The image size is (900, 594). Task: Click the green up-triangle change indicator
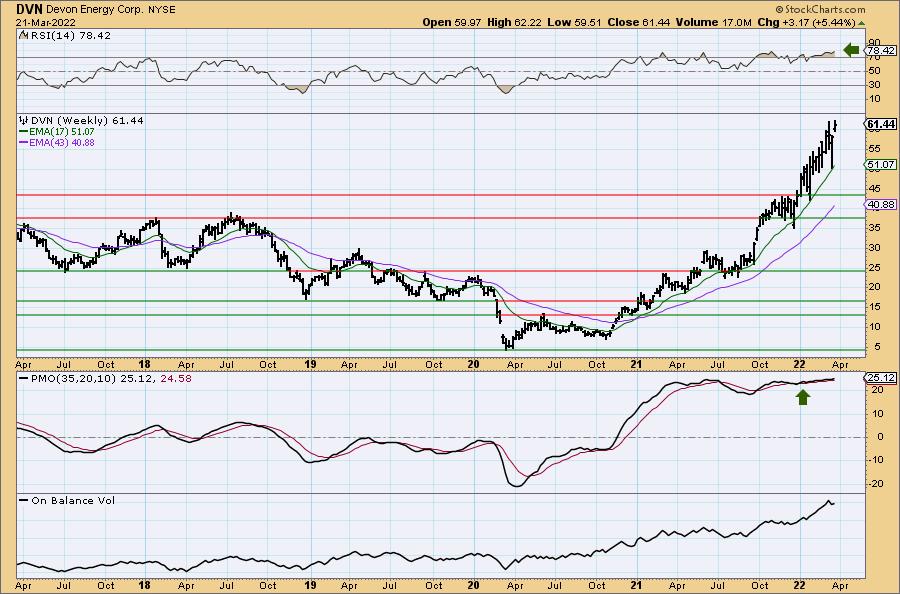(x=861, y=23)
